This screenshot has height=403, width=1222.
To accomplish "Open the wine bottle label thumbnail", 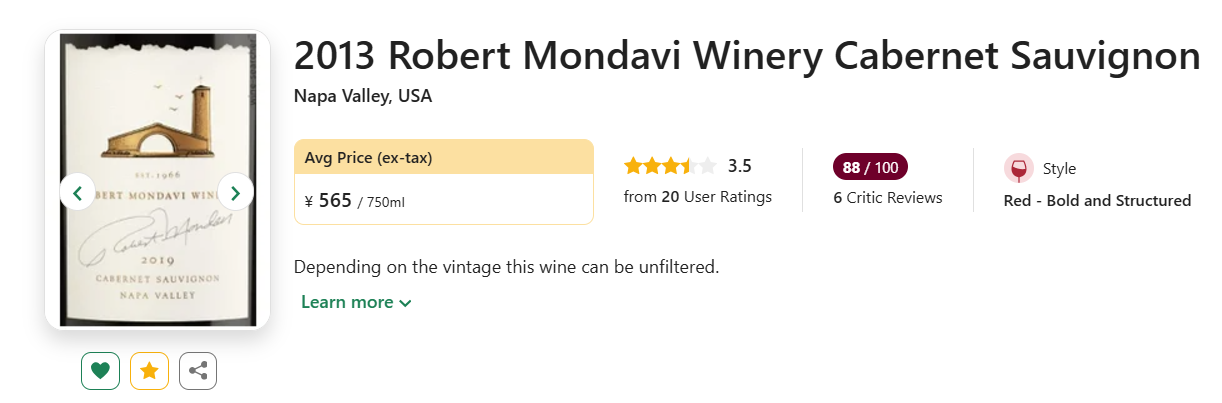I will pos(158,180).
